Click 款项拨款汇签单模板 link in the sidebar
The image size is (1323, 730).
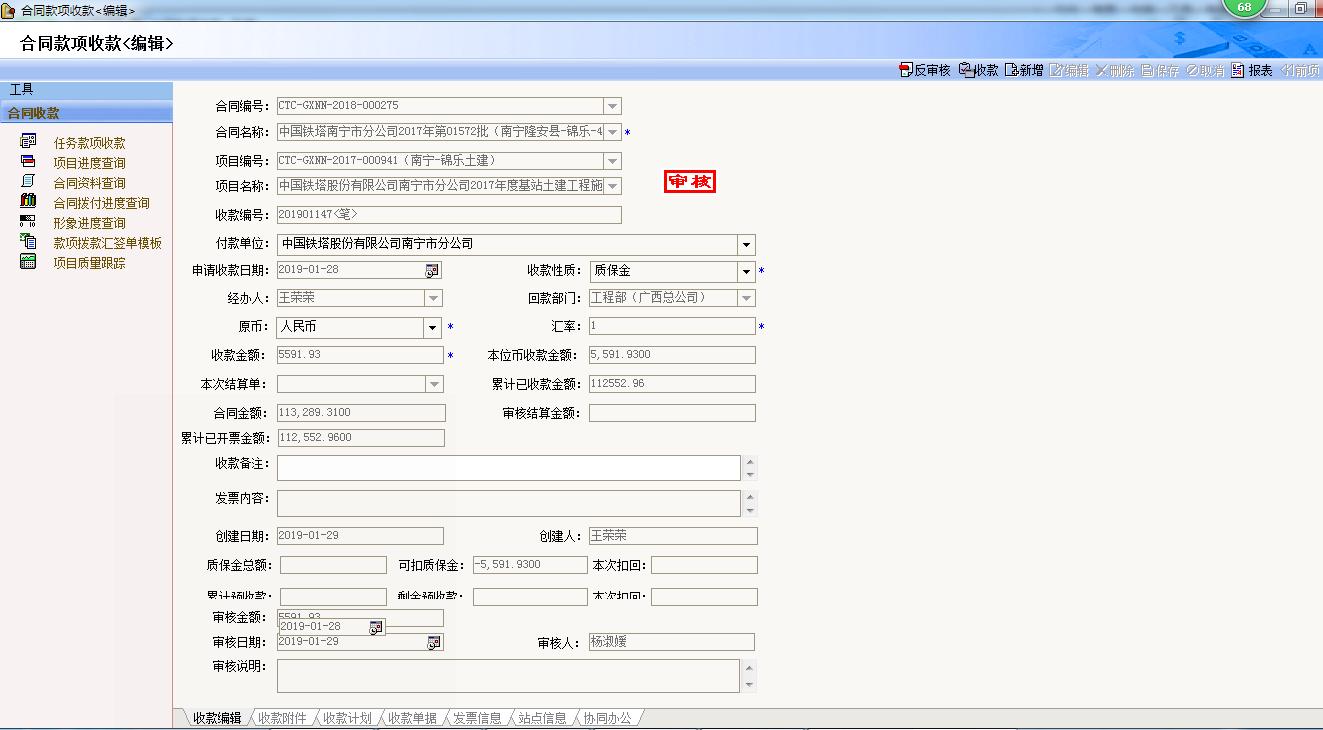(x=107, y=243)
